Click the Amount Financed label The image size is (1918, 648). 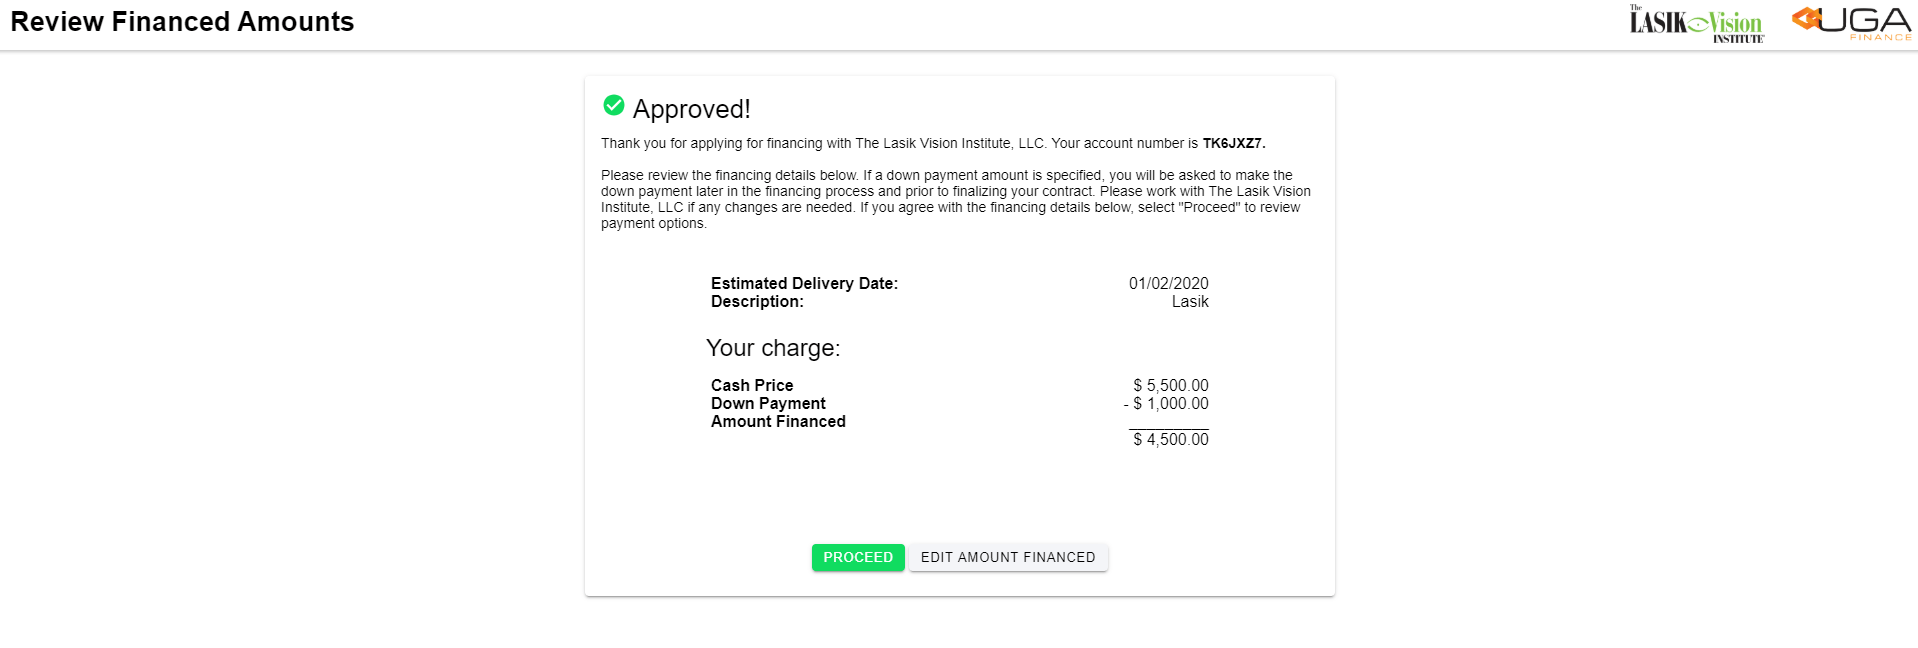[778, 422]
